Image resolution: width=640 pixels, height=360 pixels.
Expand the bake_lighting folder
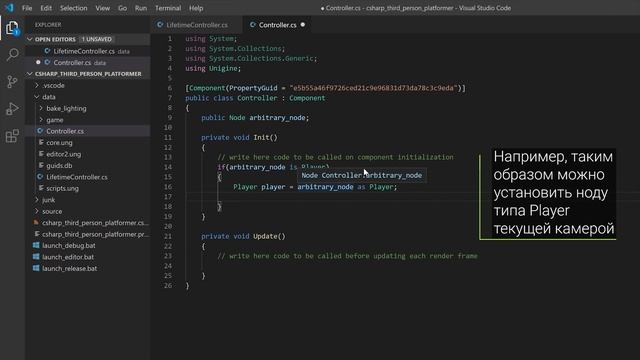coord(66,108)
